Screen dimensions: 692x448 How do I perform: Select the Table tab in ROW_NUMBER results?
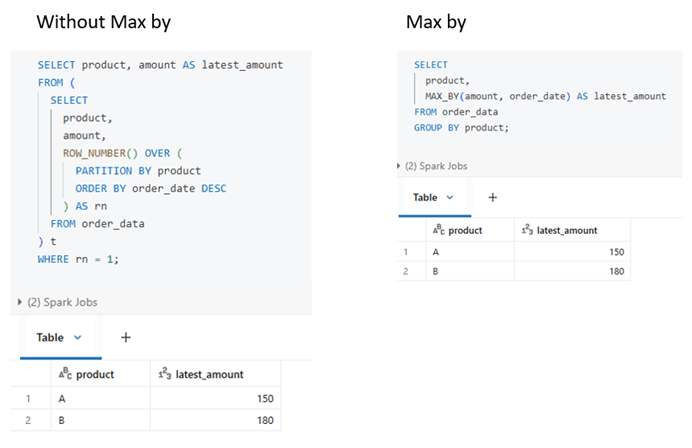(x=50, y=338)
